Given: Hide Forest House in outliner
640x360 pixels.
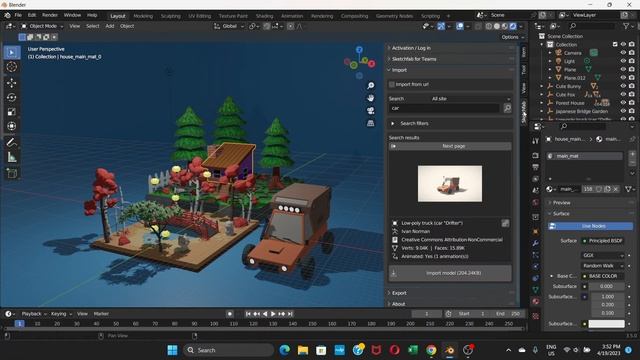Looking at the screenshot, I should (623, 103).
